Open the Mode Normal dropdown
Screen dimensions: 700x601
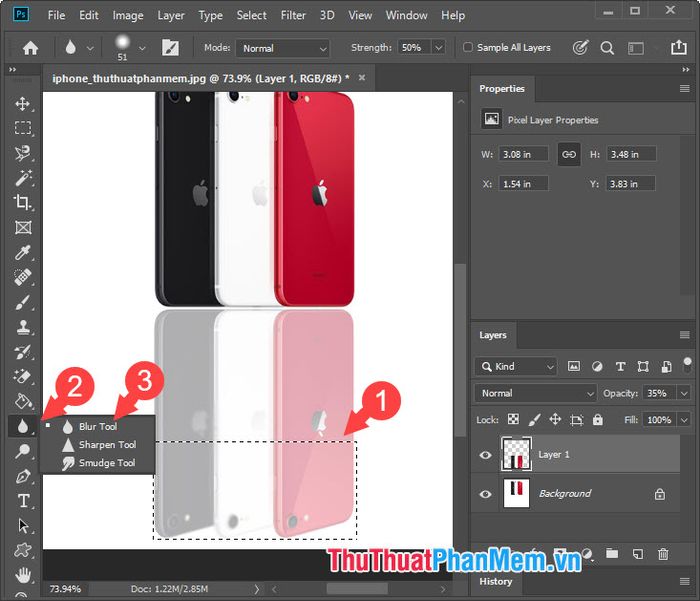pyautogui.click(x=283, y=48)
